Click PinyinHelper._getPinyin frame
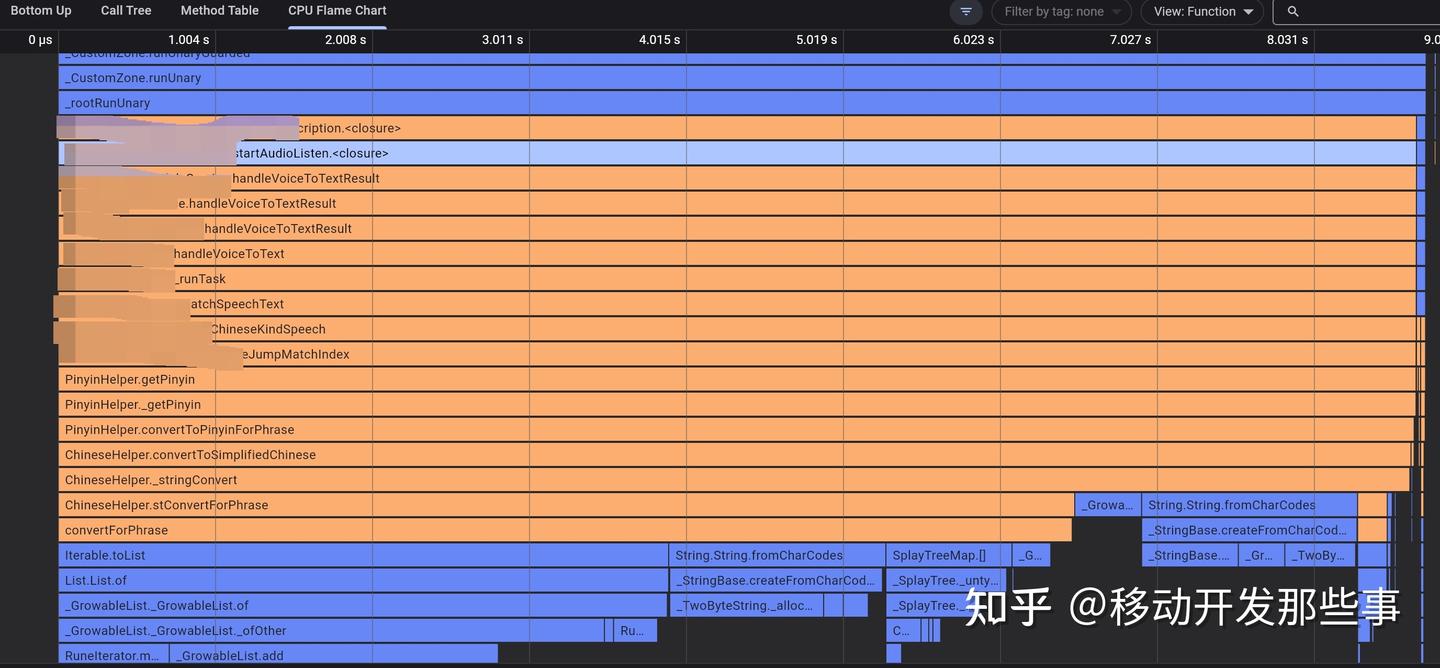This screenshot has width=1440, height=668. (737, 405)
